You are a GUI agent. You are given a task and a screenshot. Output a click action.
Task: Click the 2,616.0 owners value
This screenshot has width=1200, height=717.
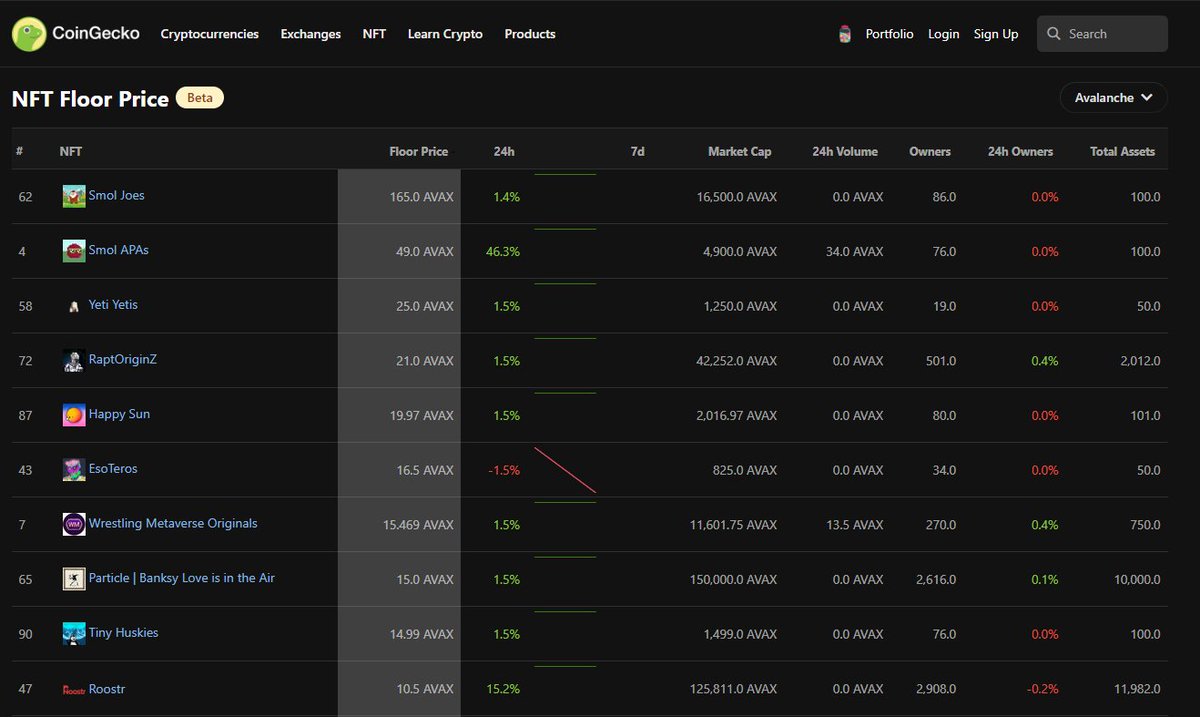(x=934, y=579)
